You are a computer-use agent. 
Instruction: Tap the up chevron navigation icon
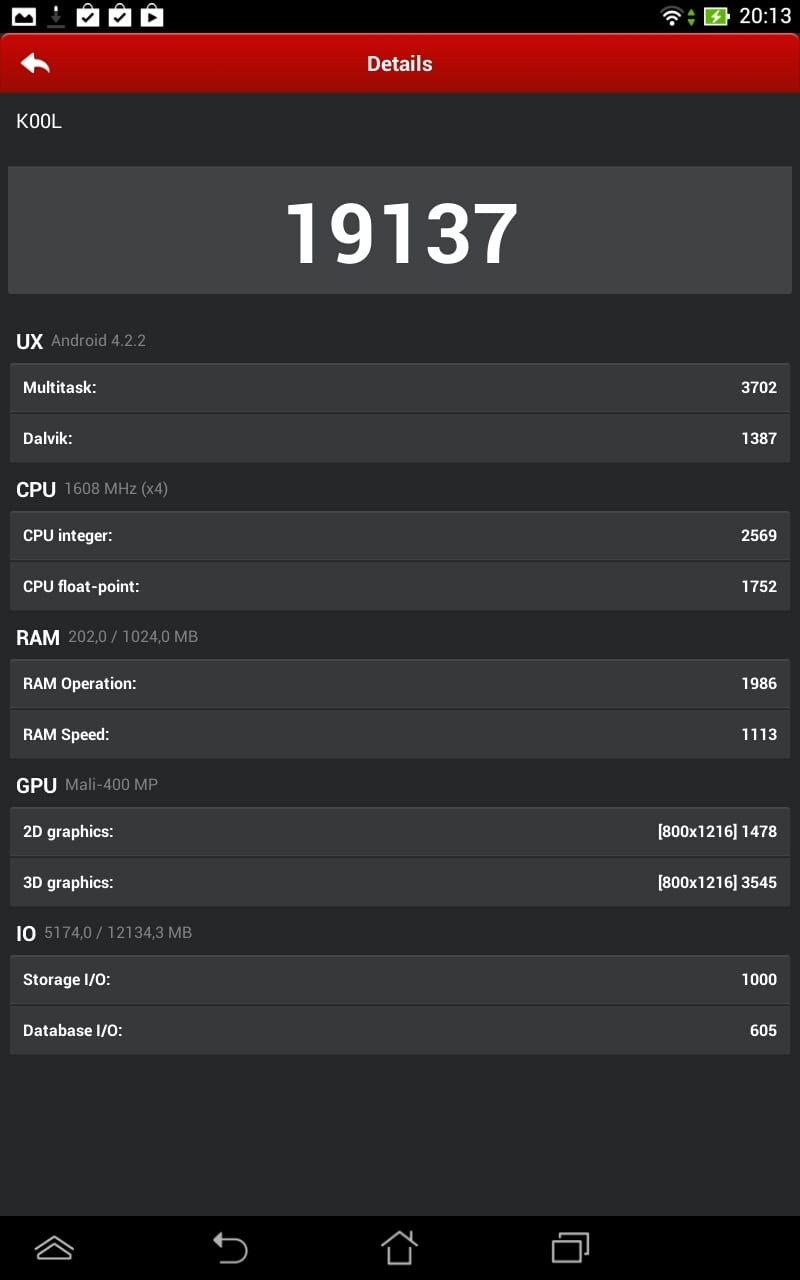[54, 1247]
